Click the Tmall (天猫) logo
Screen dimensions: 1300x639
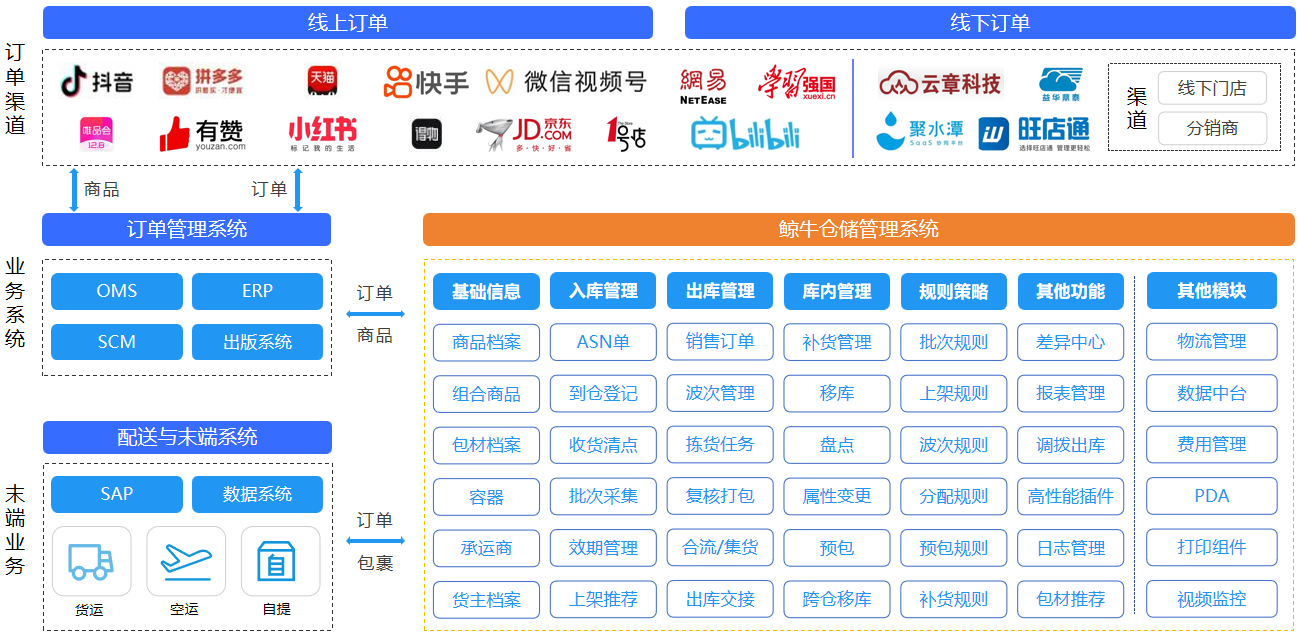(x=321, y=81)
